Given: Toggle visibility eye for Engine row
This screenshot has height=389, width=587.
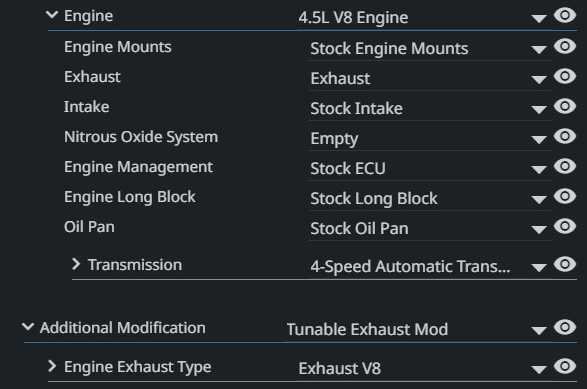Looking at the screenshot, I should click(565, 15).
